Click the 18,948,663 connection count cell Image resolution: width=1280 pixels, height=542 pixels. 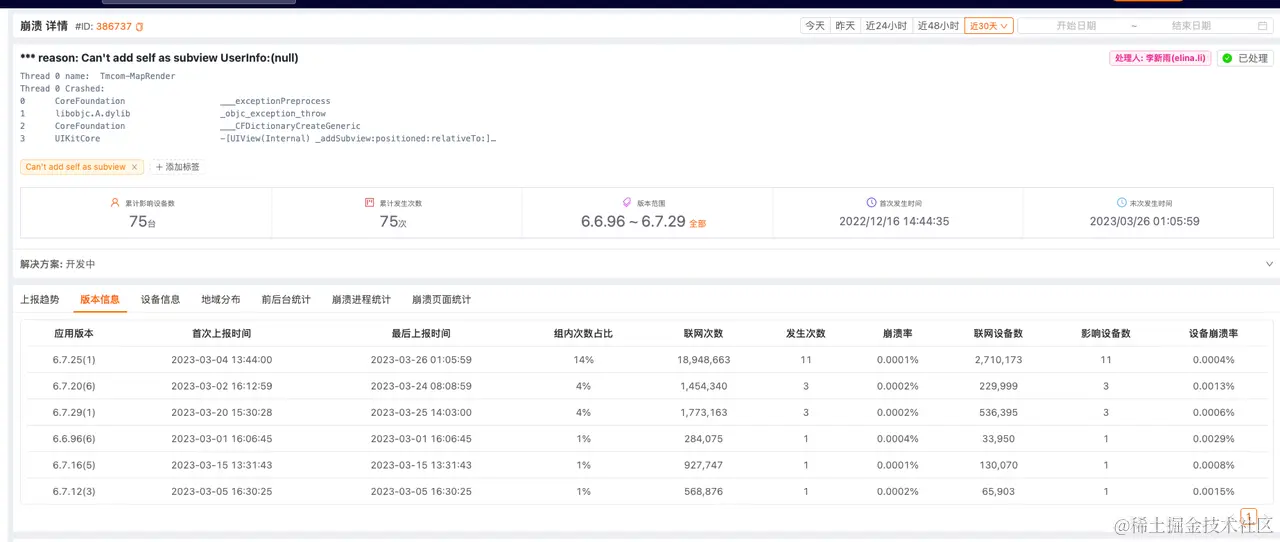point(704,360)
